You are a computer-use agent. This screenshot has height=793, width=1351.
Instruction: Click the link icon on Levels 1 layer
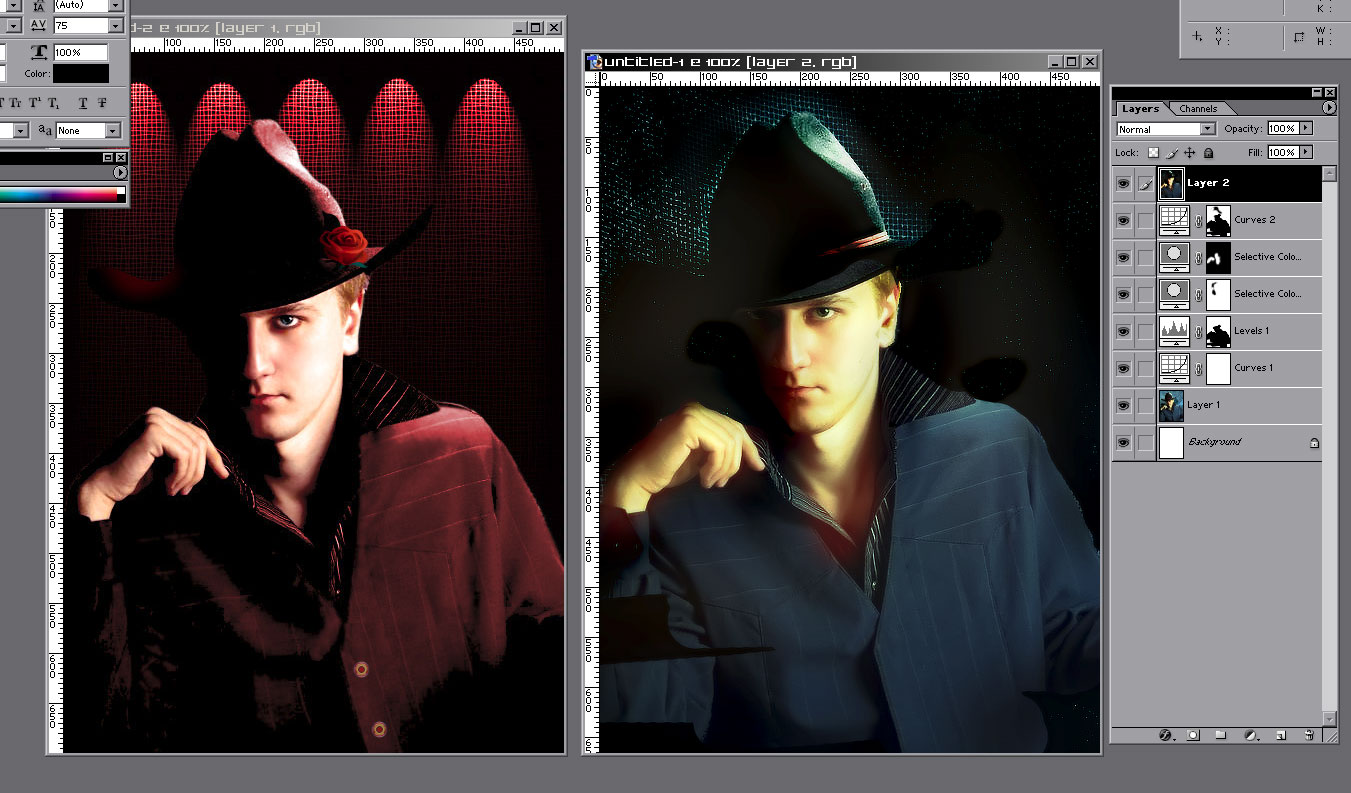tap(1197, 331)
